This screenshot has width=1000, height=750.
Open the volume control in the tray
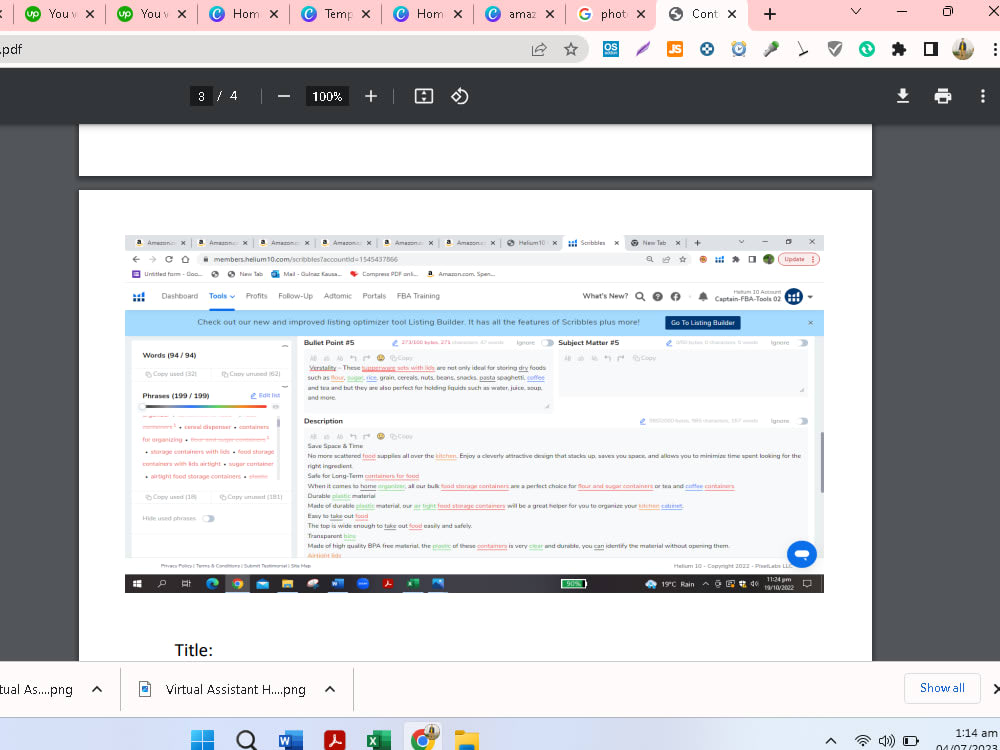(886, 741)
